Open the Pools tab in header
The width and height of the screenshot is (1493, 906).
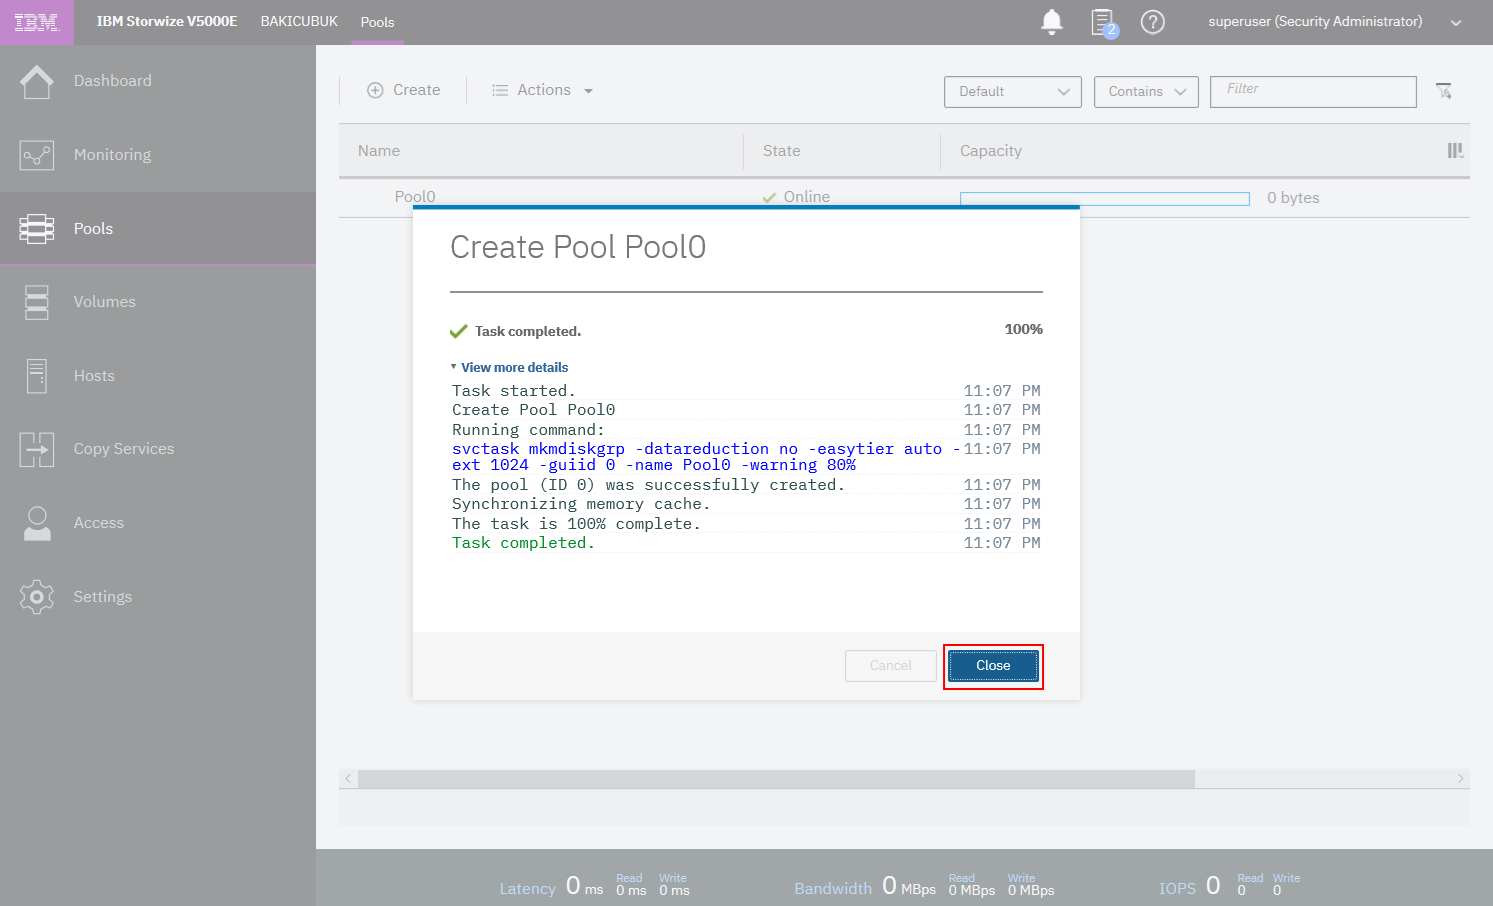(x=377, y=22)
